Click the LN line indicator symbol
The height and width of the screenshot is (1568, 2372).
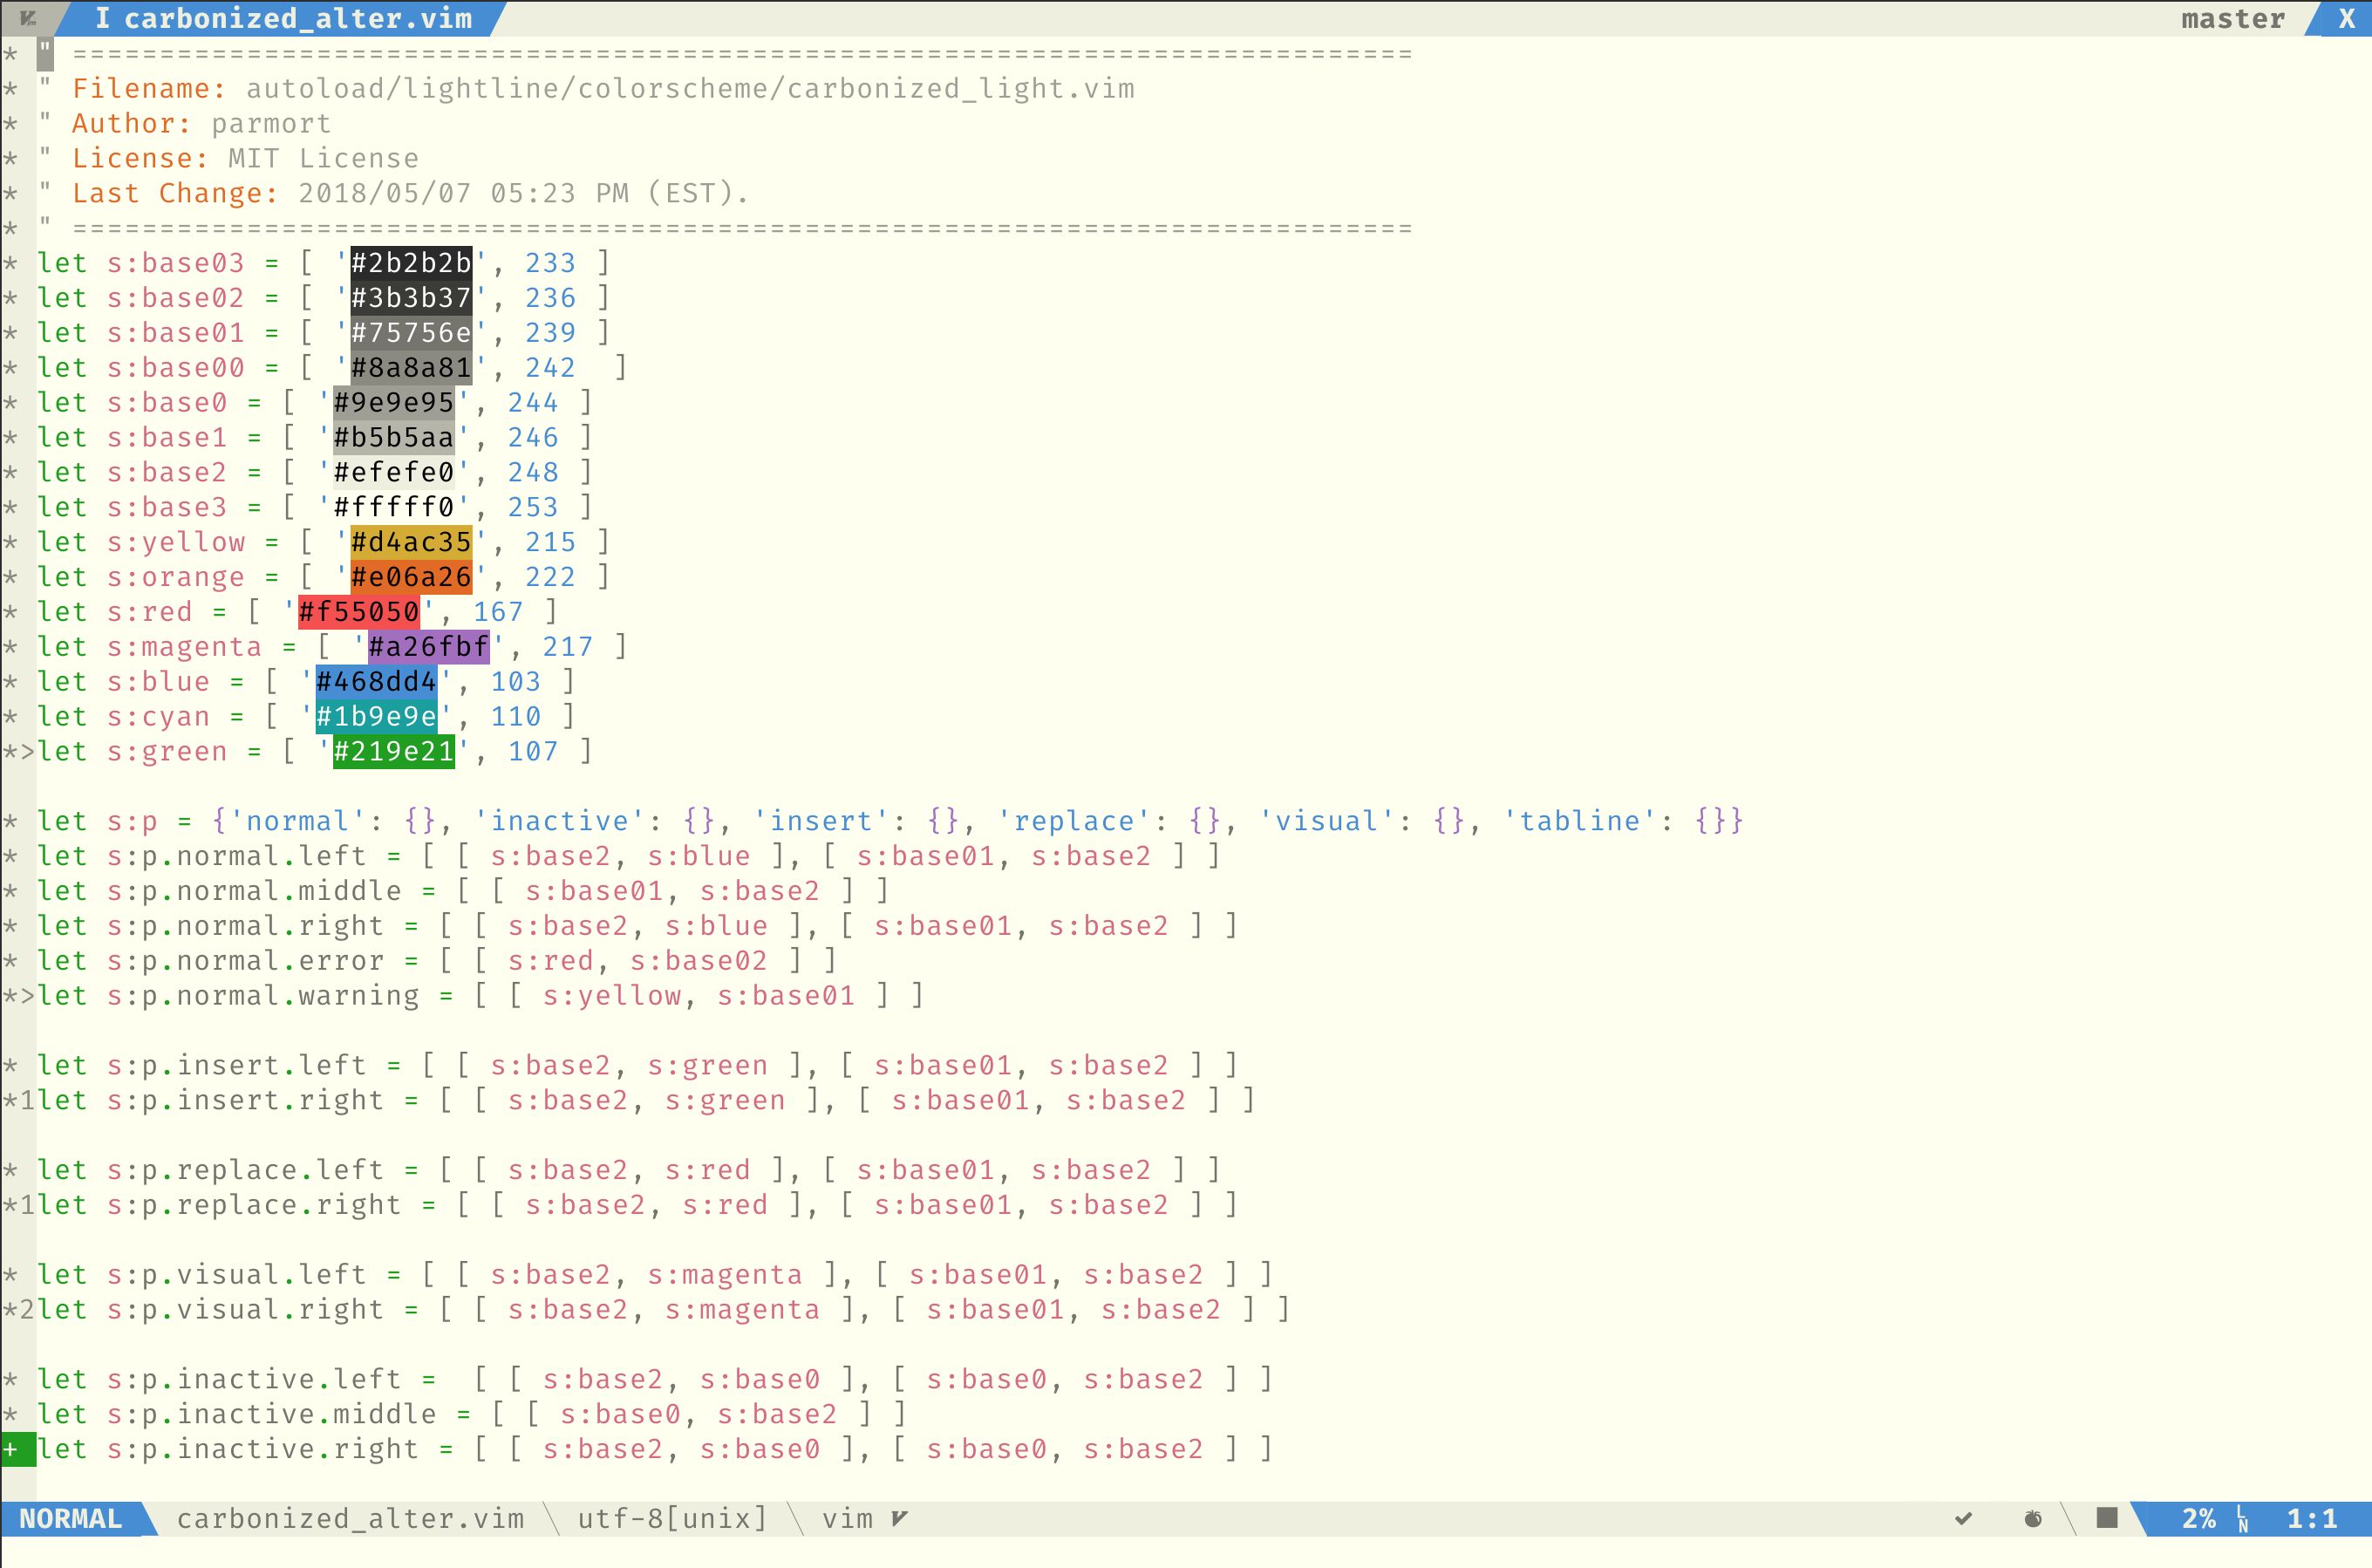pos(2242,1519)
